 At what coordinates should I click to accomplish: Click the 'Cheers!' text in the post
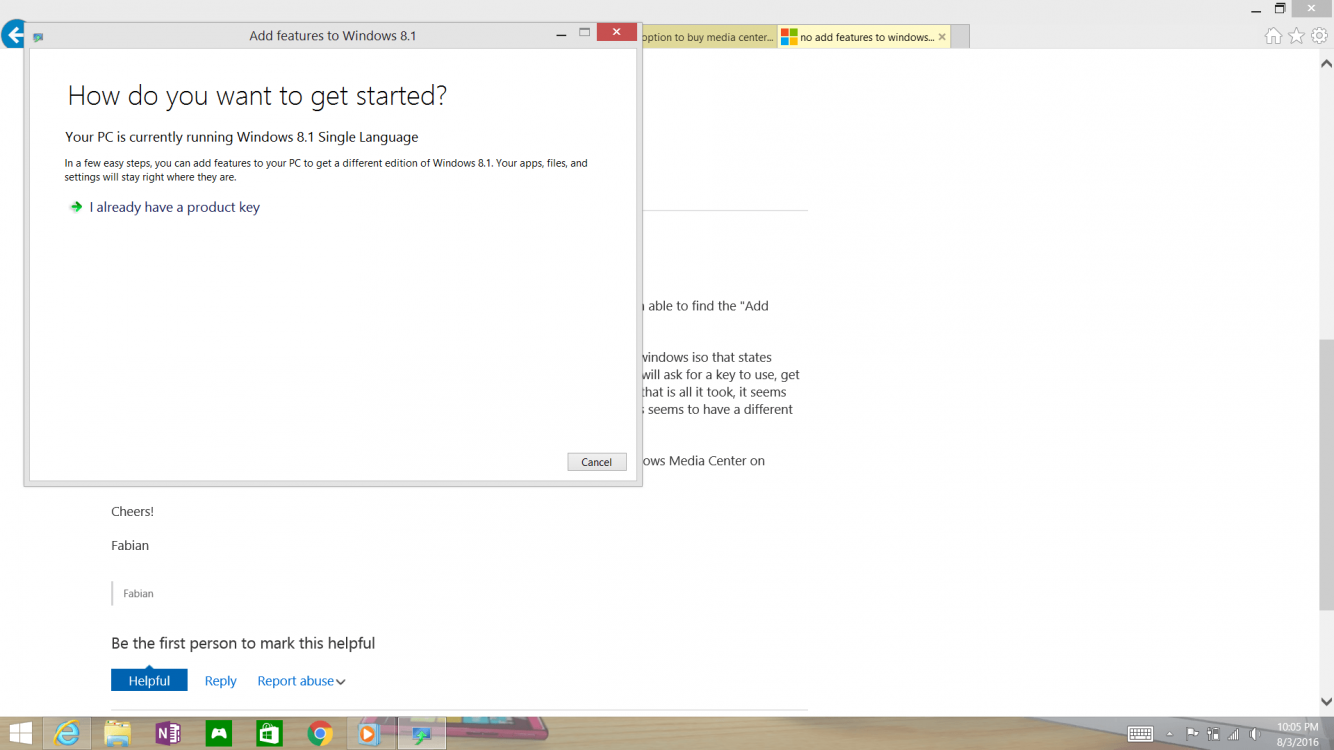[x=132, y=511]
